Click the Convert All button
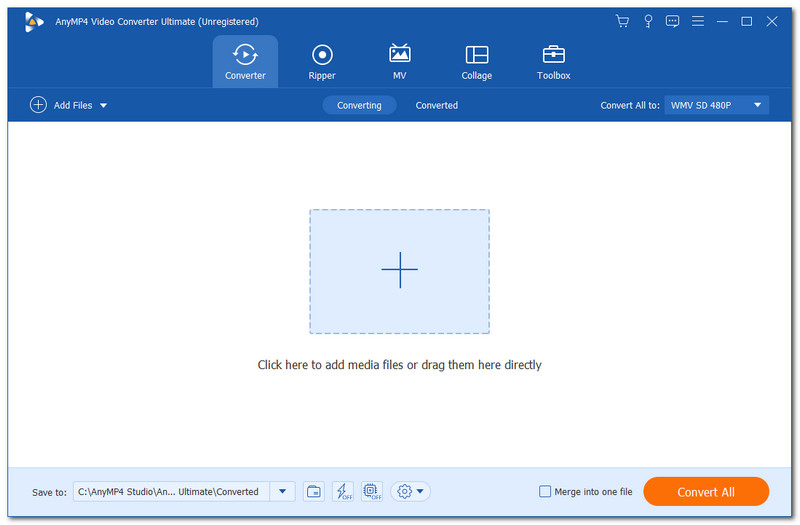This screenshot has height=525, width=800. (706, 492)
